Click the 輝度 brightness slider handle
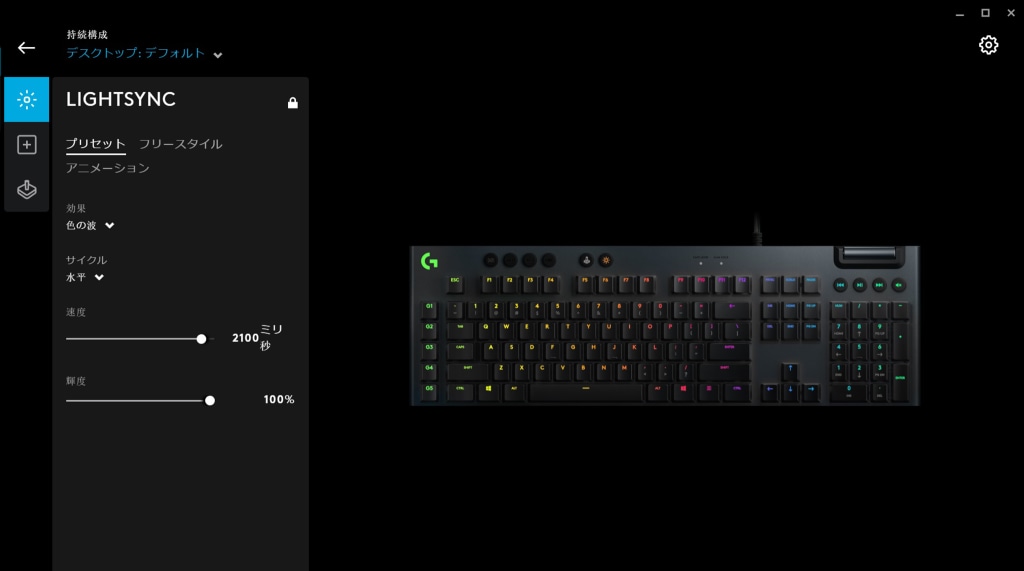Screen dimensions: 1024x571 point(210,400)
